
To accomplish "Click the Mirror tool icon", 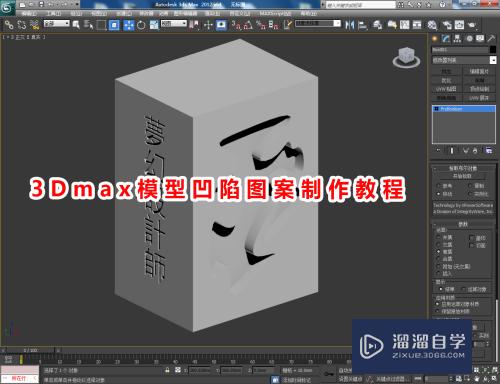I will [350, 25].
